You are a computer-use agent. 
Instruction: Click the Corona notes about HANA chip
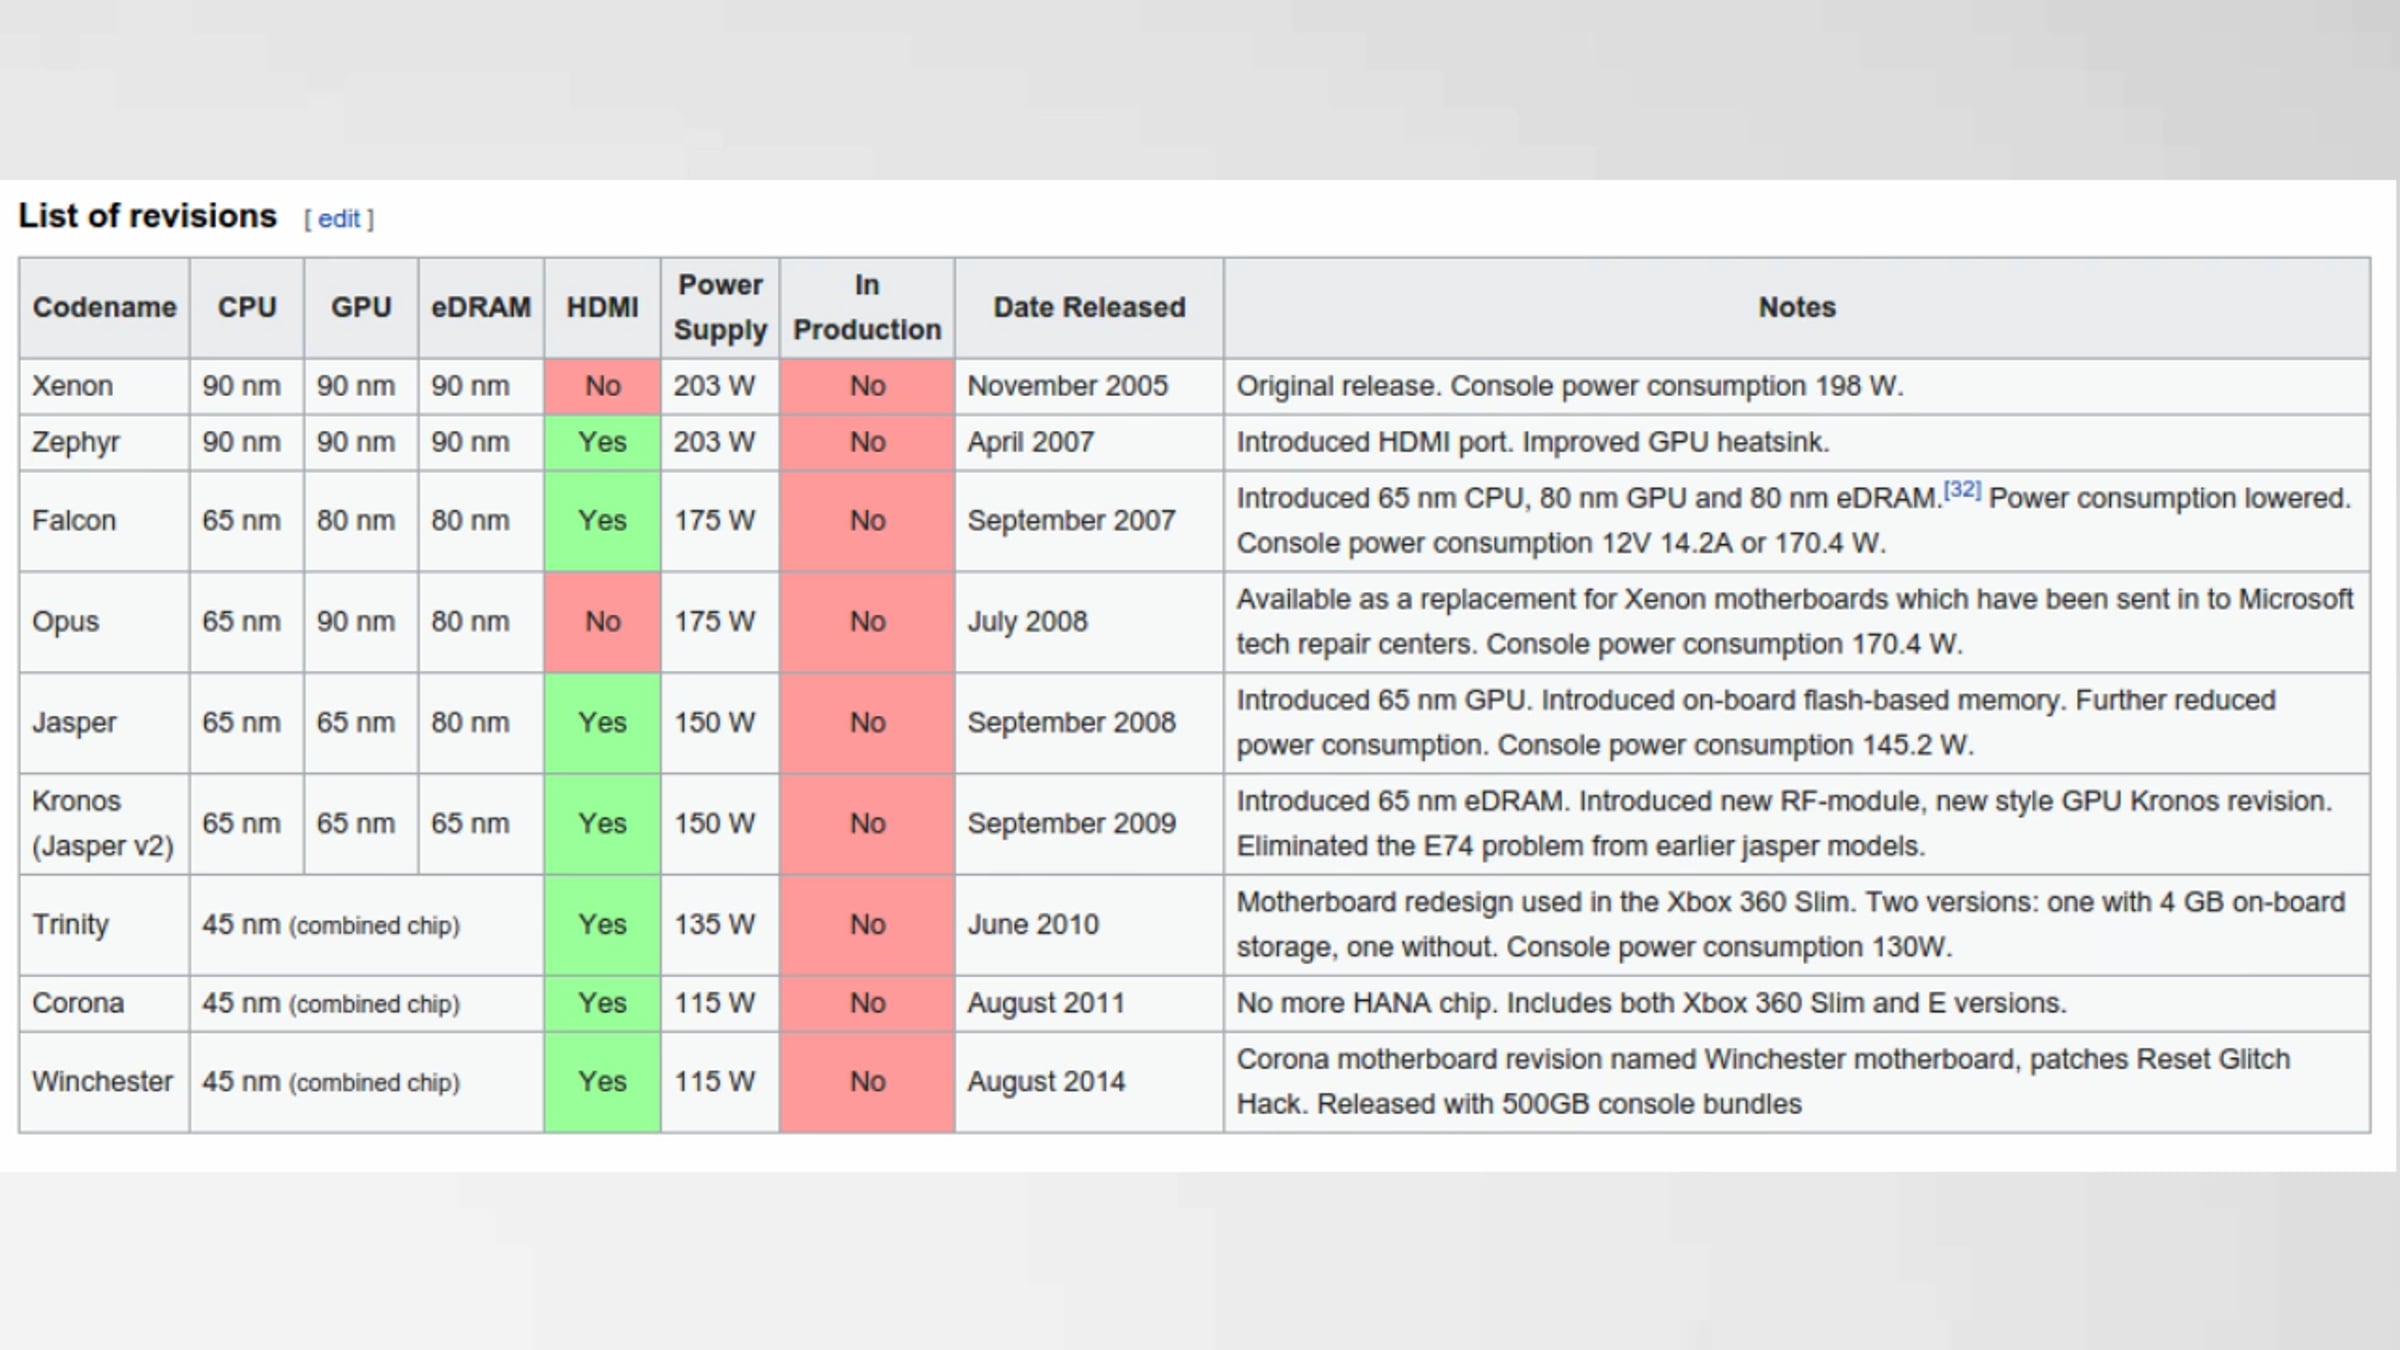[x=1650, y=1003]
